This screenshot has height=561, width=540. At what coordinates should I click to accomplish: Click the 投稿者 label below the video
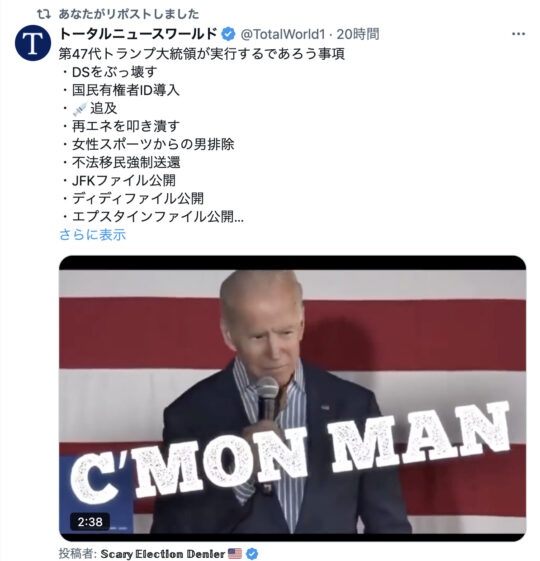pos(78,554)
